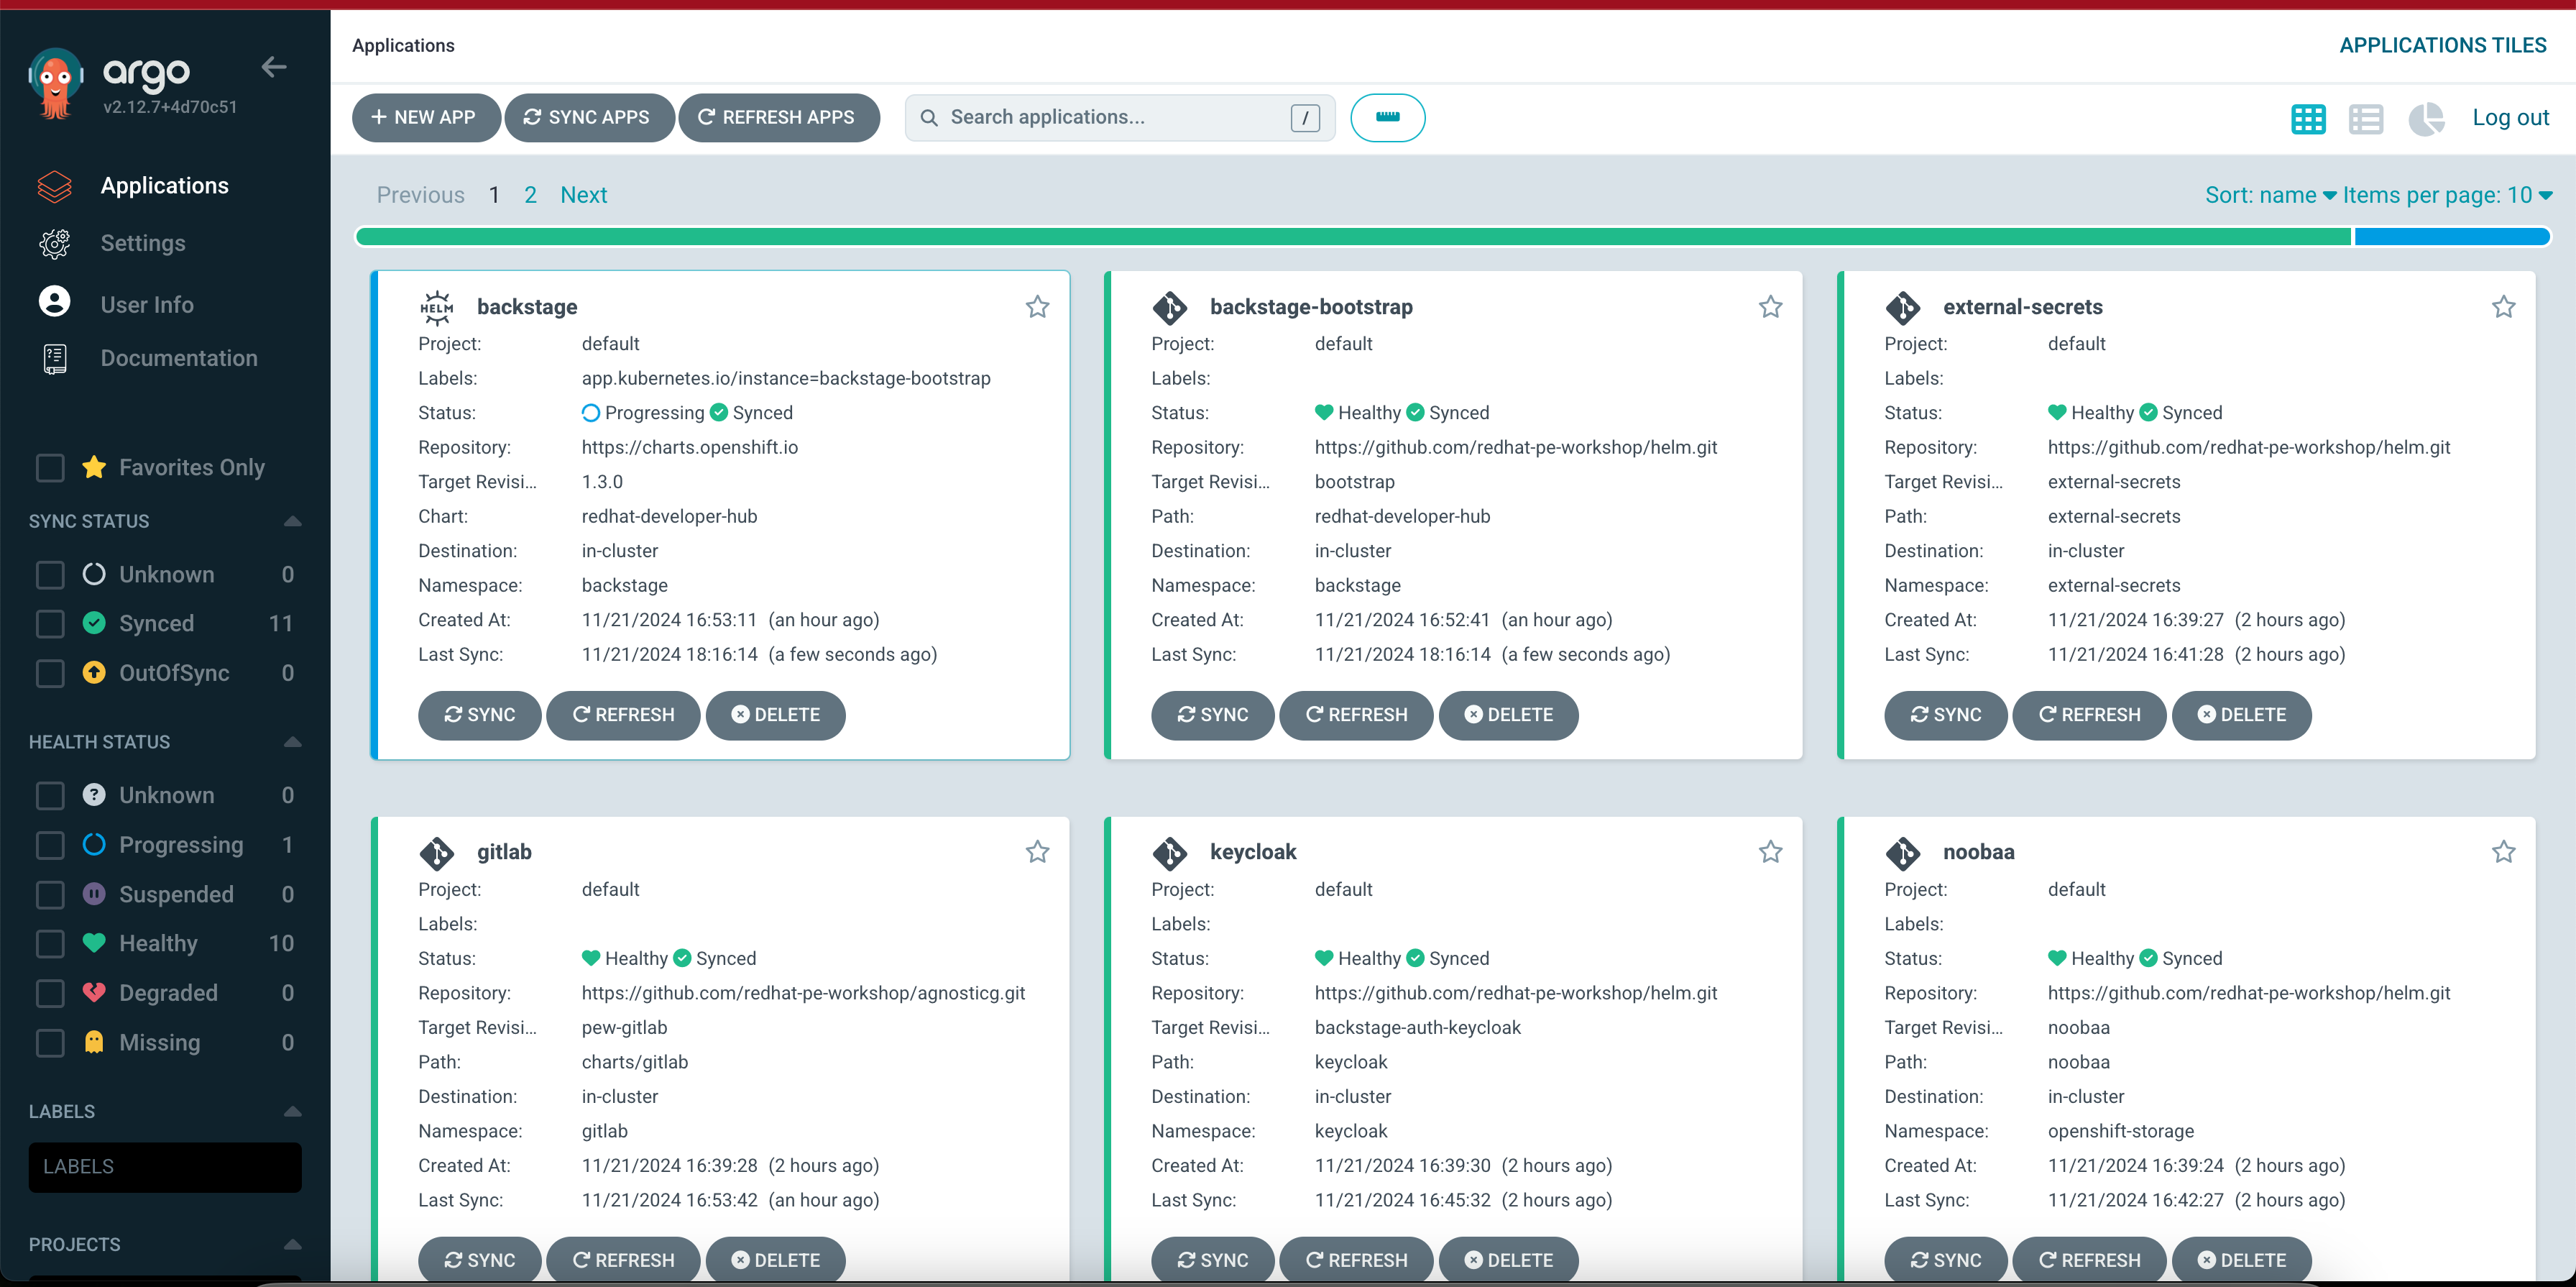
Task: Favorite the keycloak application star
Action: point(1770,852)
